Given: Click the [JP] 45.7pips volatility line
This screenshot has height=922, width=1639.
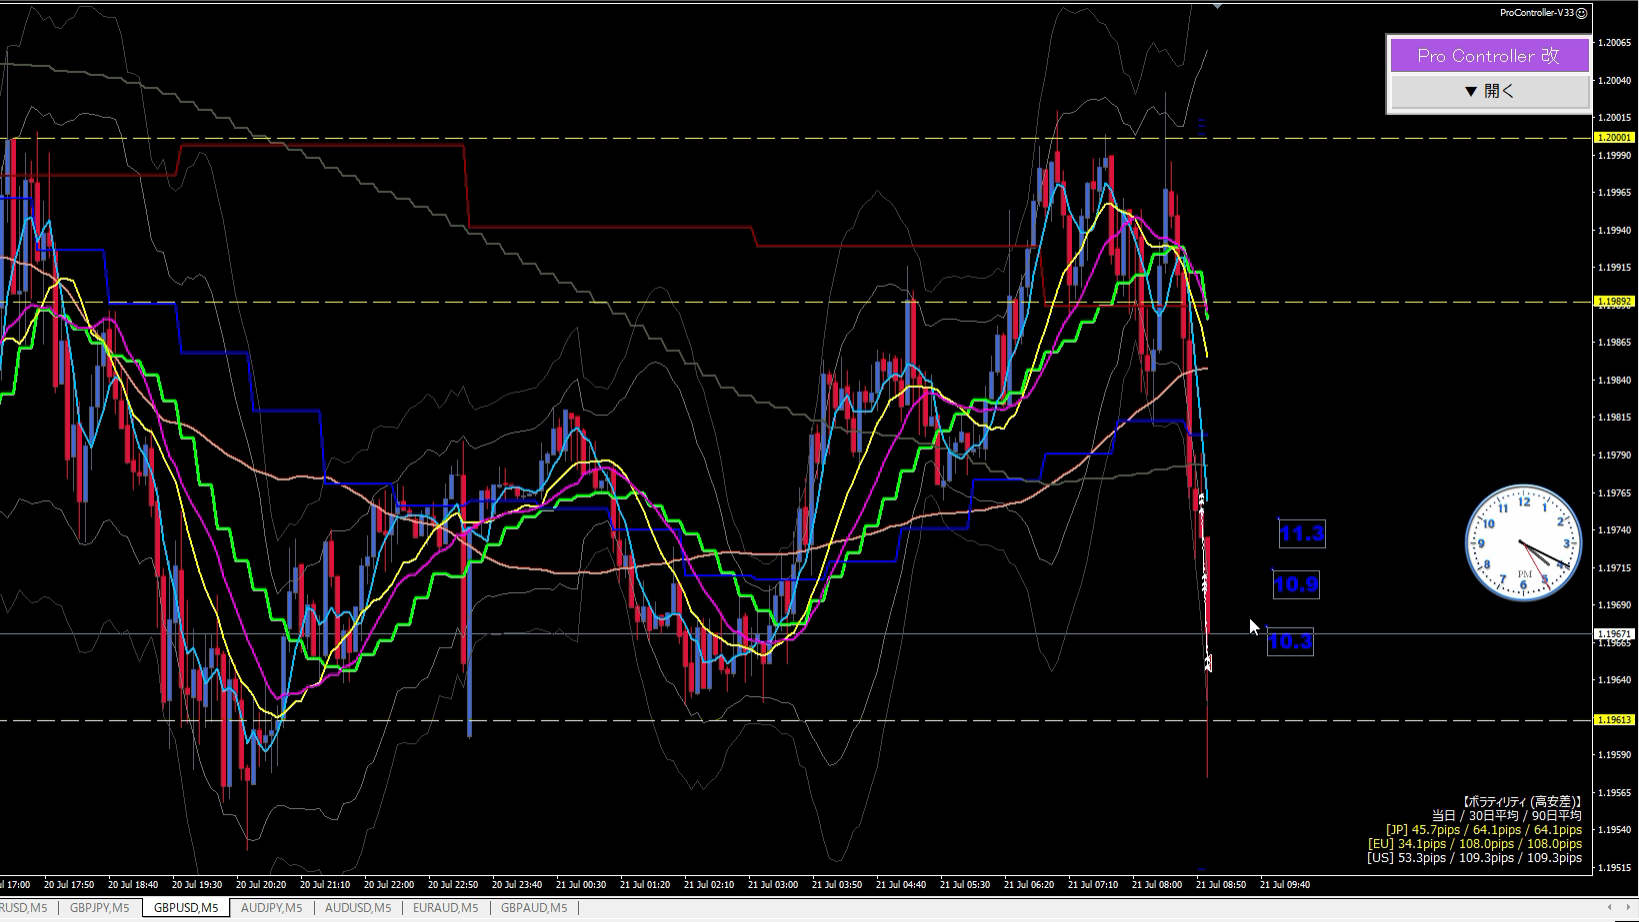Looking at the screenshot, I should [x=1484, y=830].
